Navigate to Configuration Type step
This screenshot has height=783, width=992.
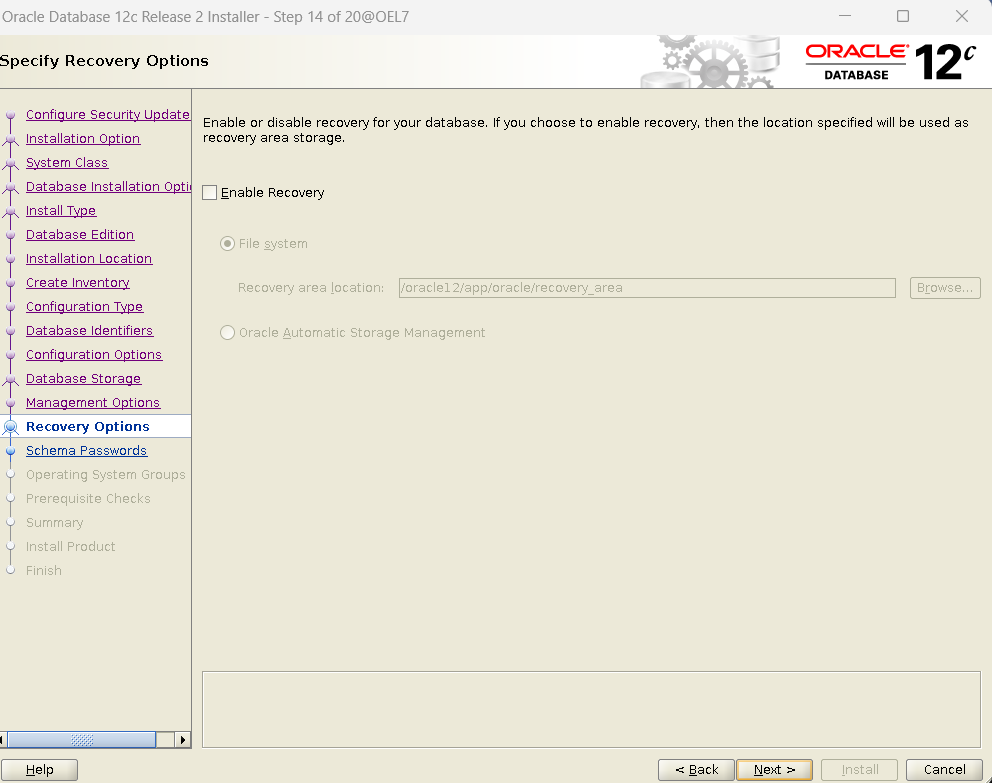click(84, 307)
